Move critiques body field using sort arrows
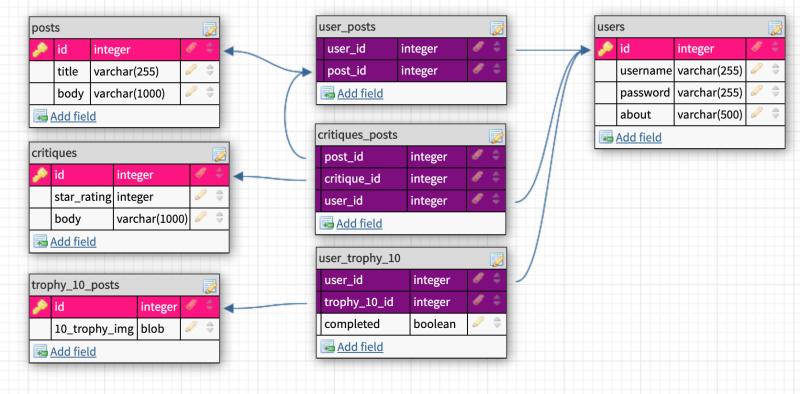The height and width of the screenshot is (394, 800). (x=219, y=218)
